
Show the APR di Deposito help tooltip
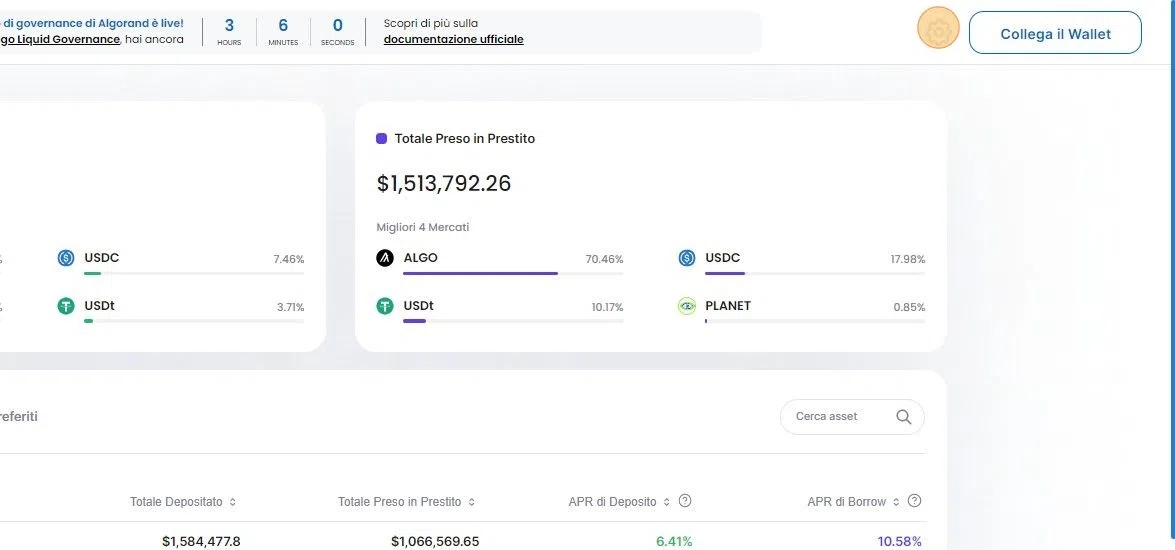[x=685, y=501]
